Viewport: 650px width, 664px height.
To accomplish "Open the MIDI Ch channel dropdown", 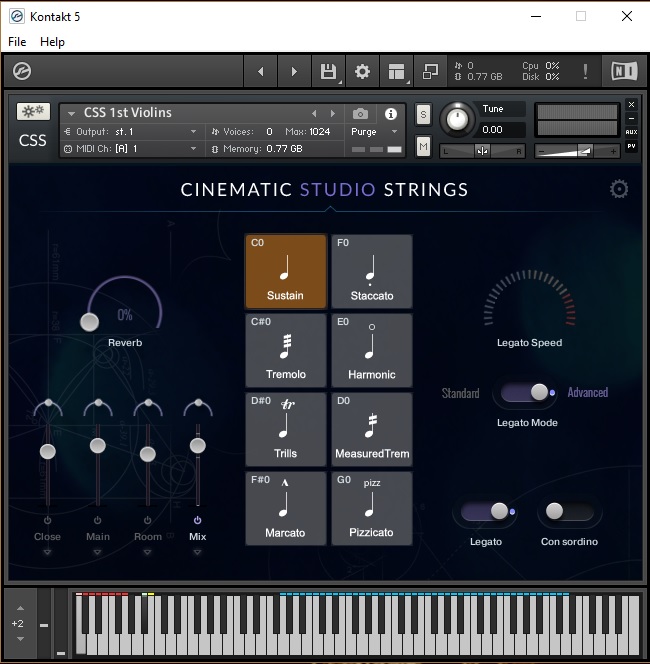I will (x=132, y=149).
